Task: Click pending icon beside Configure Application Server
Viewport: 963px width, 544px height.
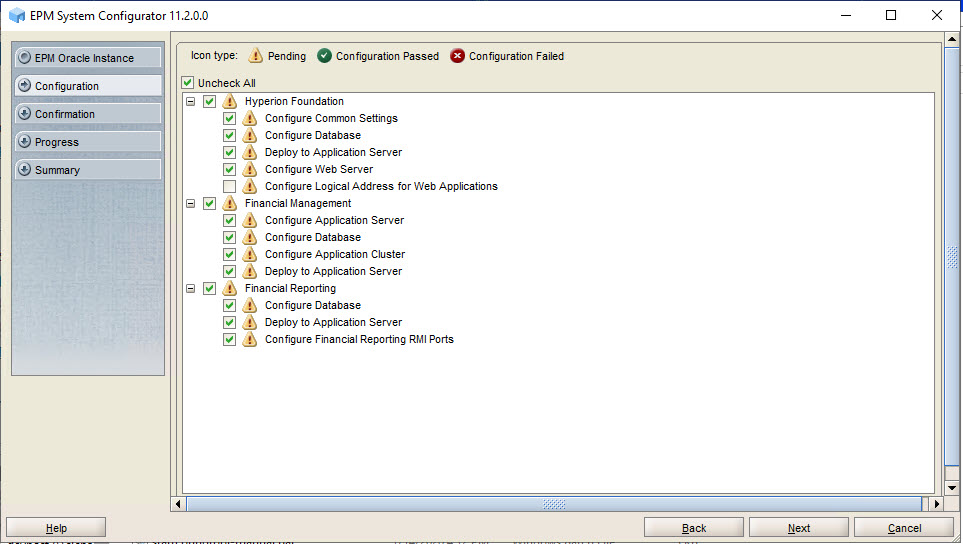Action: point(250,220)
